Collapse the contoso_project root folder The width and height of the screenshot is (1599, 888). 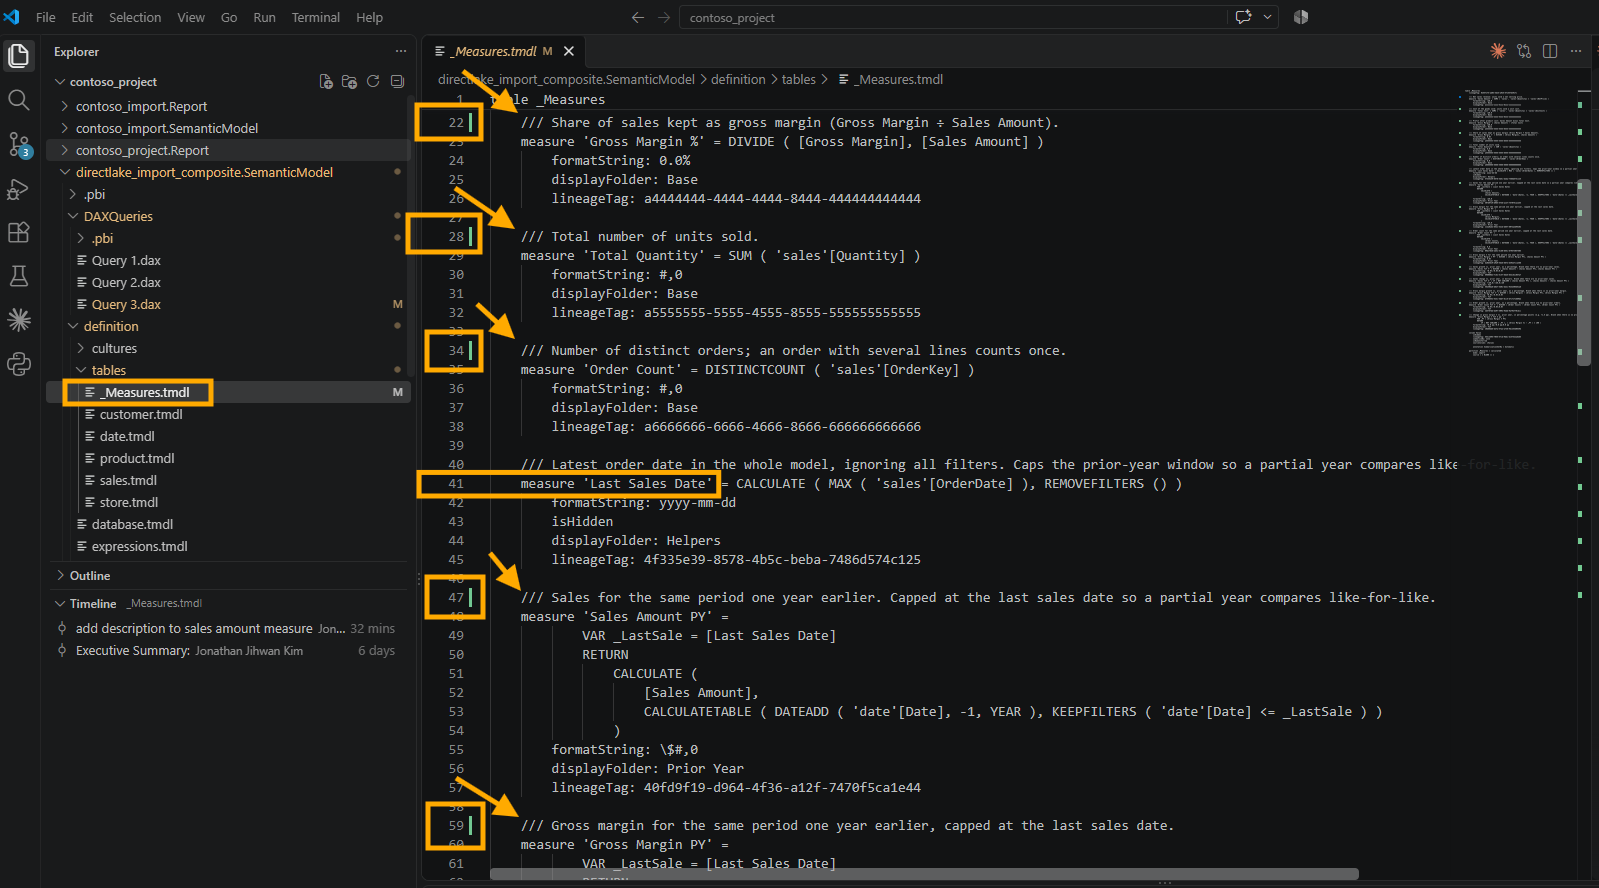(x=113, y=82)
